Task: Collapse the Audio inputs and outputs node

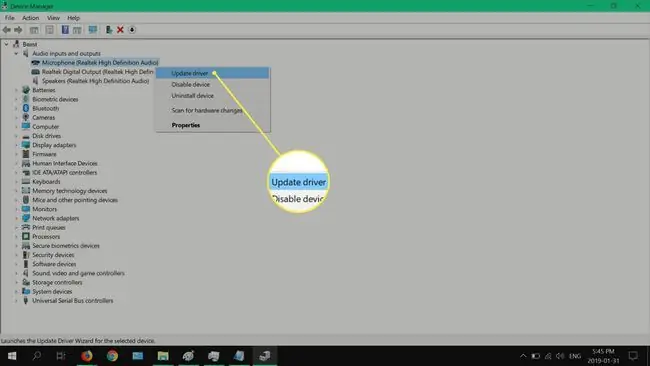Action: click(x=16, y=53)
